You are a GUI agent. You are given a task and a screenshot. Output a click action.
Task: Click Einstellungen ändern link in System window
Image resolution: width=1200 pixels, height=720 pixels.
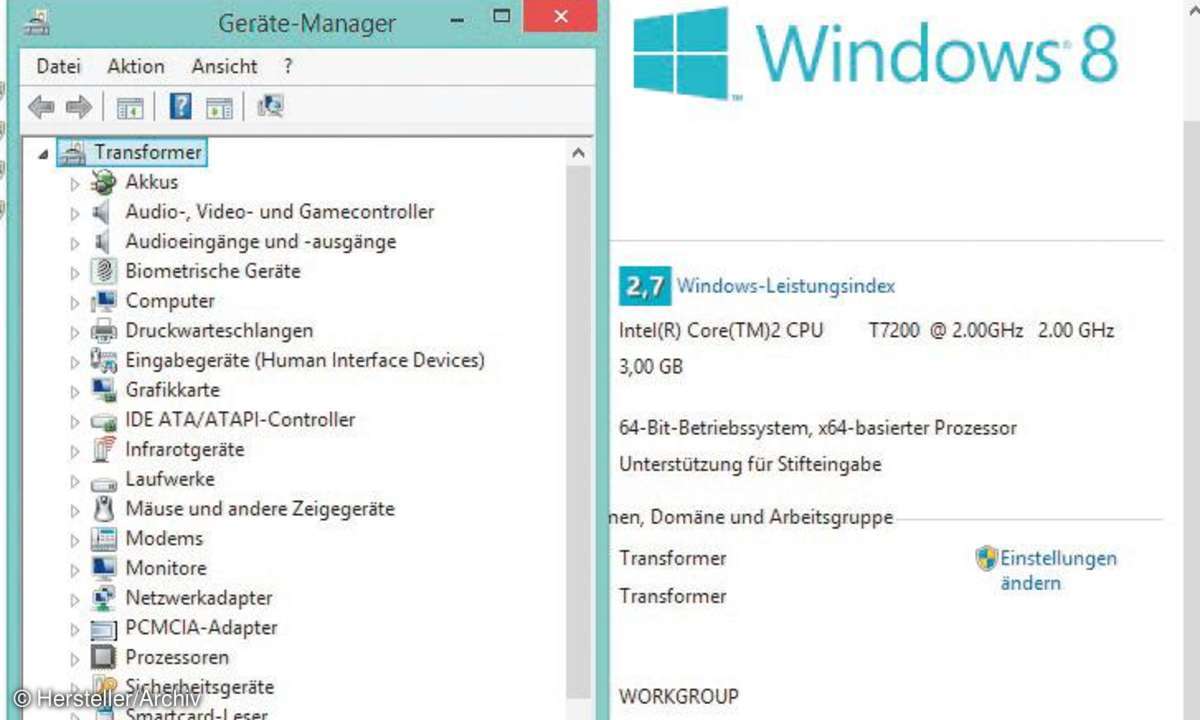pyautogui.click(x=1058, y=571)
